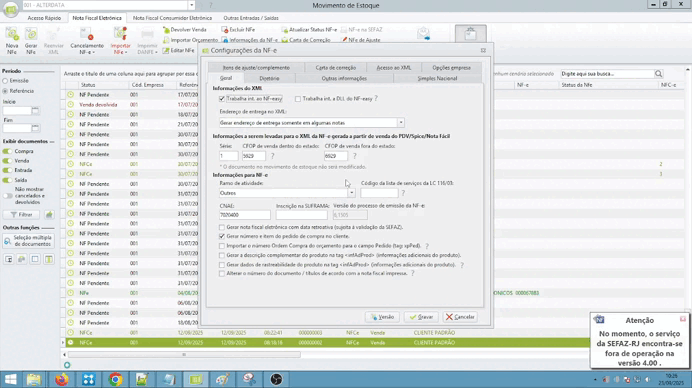The height and width of the screenshot is (388, 692).
Task: Select the Emissão radio button
Action: pyautogui.click(x=5, y=81)
